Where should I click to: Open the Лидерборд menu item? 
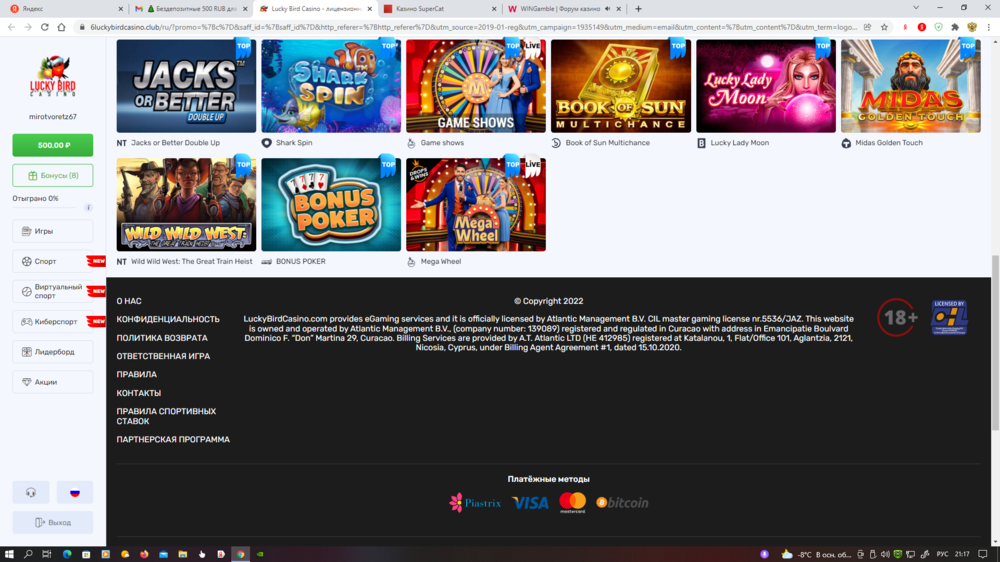[52, 352]
